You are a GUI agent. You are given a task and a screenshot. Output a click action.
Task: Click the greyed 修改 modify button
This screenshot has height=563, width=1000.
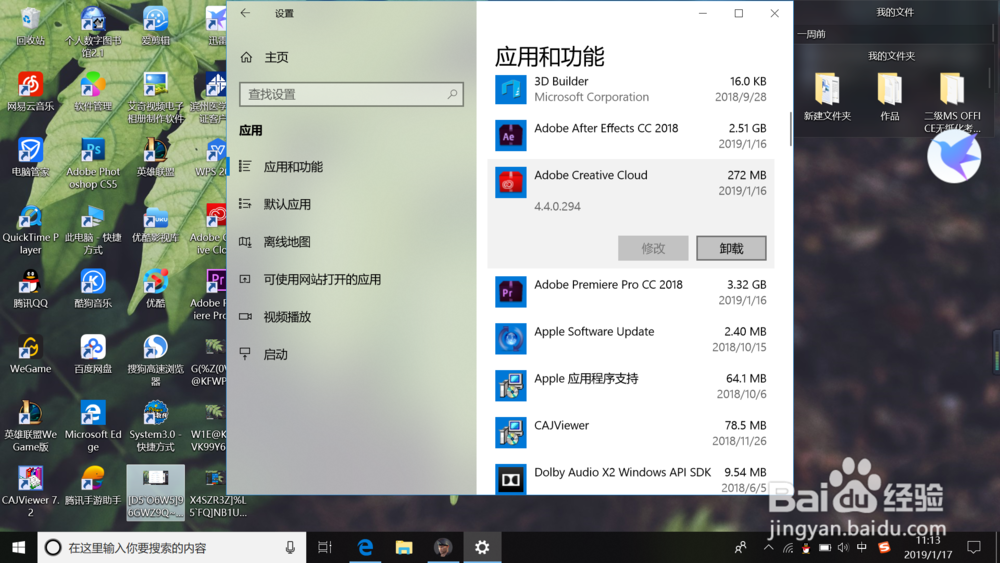tap(653, 248)
